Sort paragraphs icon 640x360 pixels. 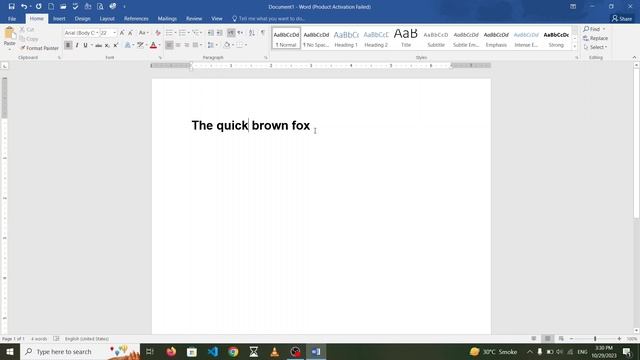click(x=252, y=33)
